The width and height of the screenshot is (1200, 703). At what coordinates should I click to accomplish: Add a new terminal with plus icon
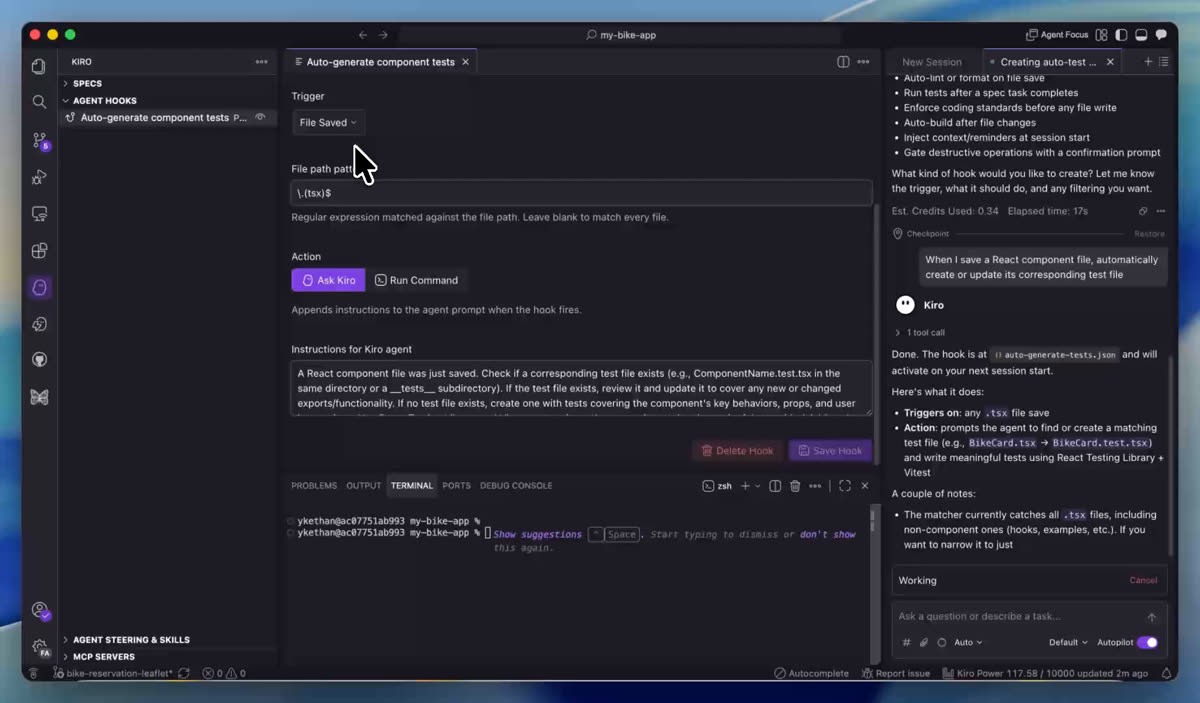click(745, 486)
